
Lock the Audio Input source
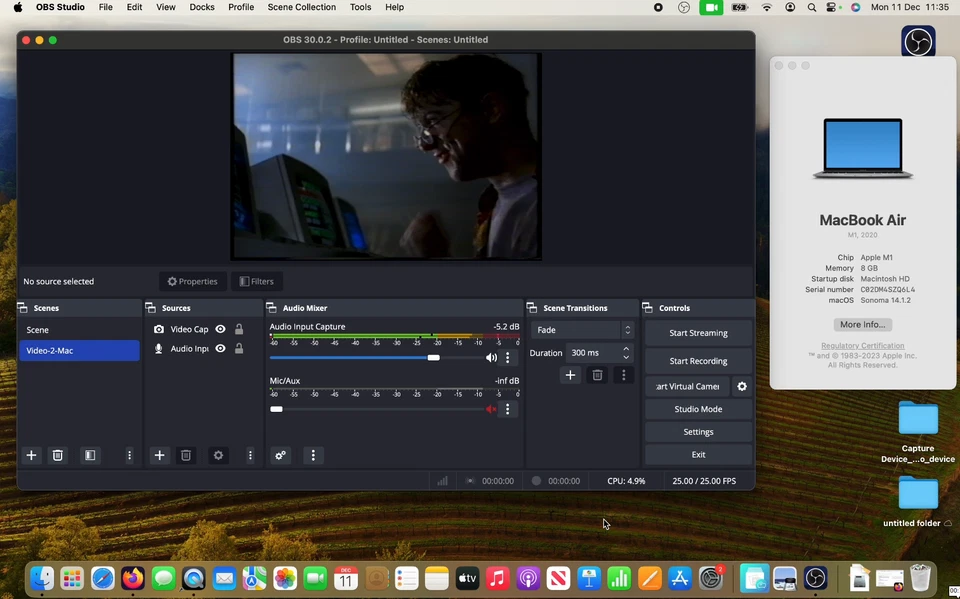click(x=239, y=348)
